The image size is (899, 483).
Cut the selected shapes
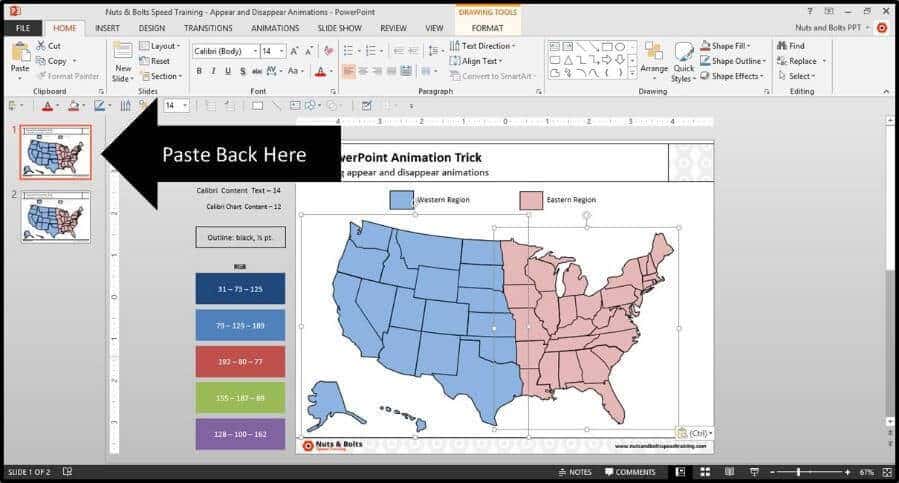49,46
